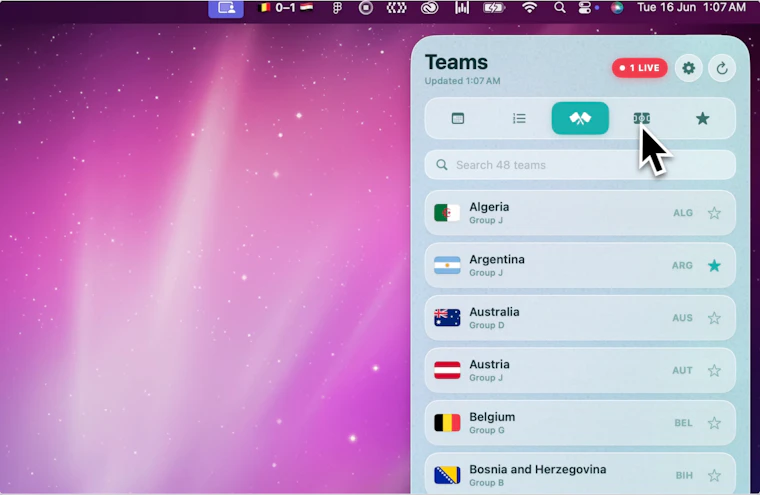This screenshot has width=760, height=495.
Task: Focus the Search 48 teams field
Action: click(580, 165)
